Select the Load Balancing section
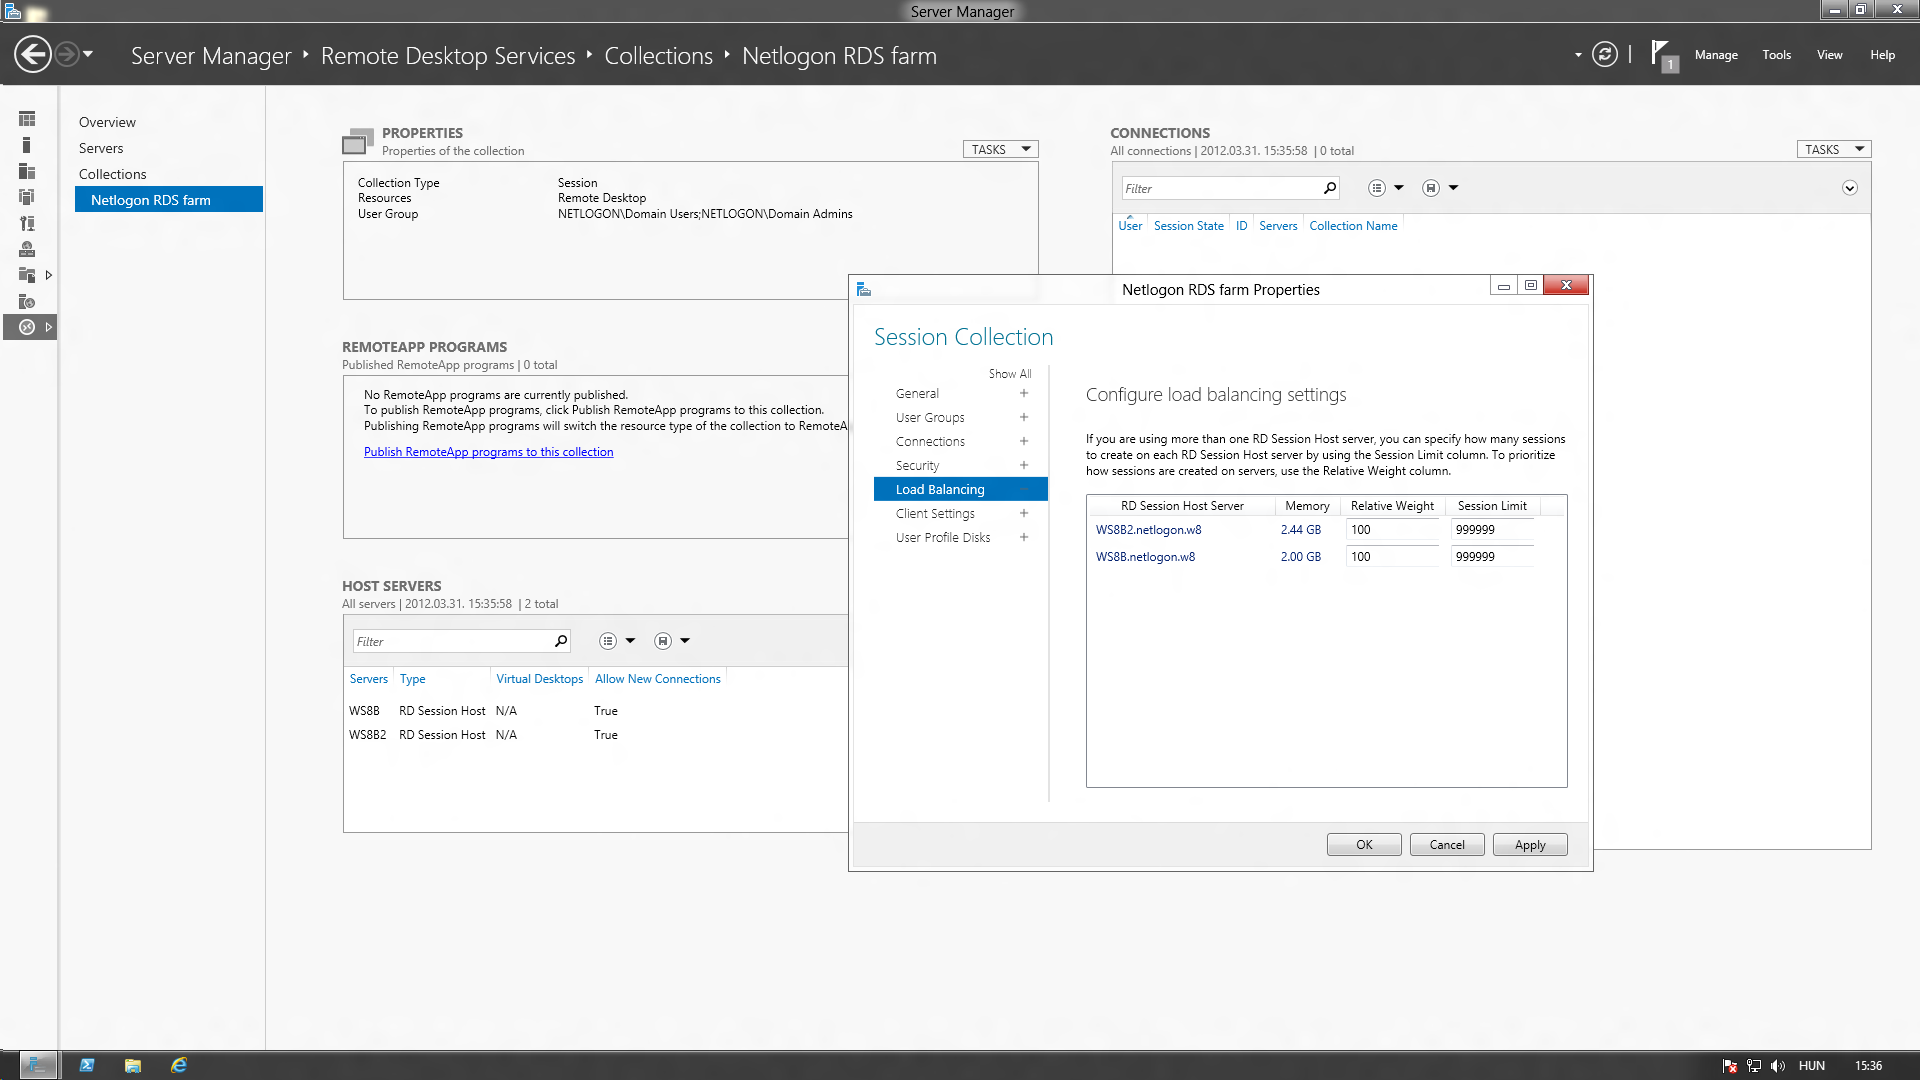Viewport: 1920px width, 1080px height. pyautogui.click(x=960, y=489)
